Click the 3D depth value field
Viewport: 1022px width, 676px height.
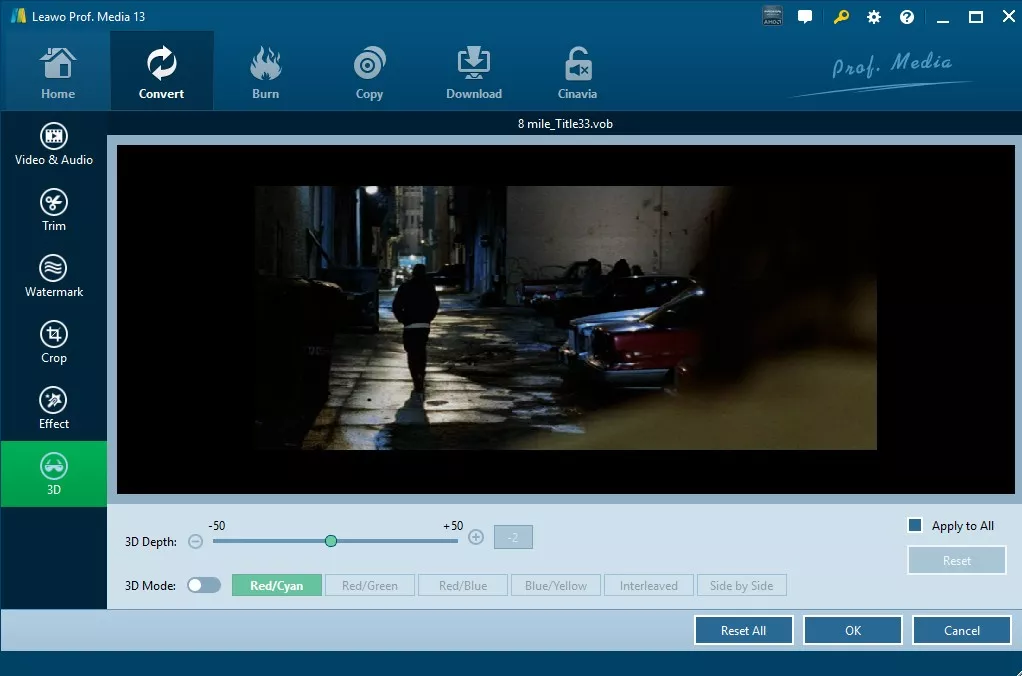point(513,537)
